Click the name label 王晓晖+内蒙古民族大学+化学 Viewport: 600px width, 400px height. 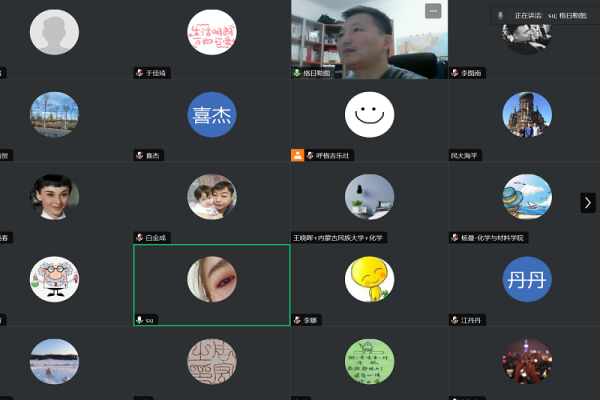click(339, 238)
